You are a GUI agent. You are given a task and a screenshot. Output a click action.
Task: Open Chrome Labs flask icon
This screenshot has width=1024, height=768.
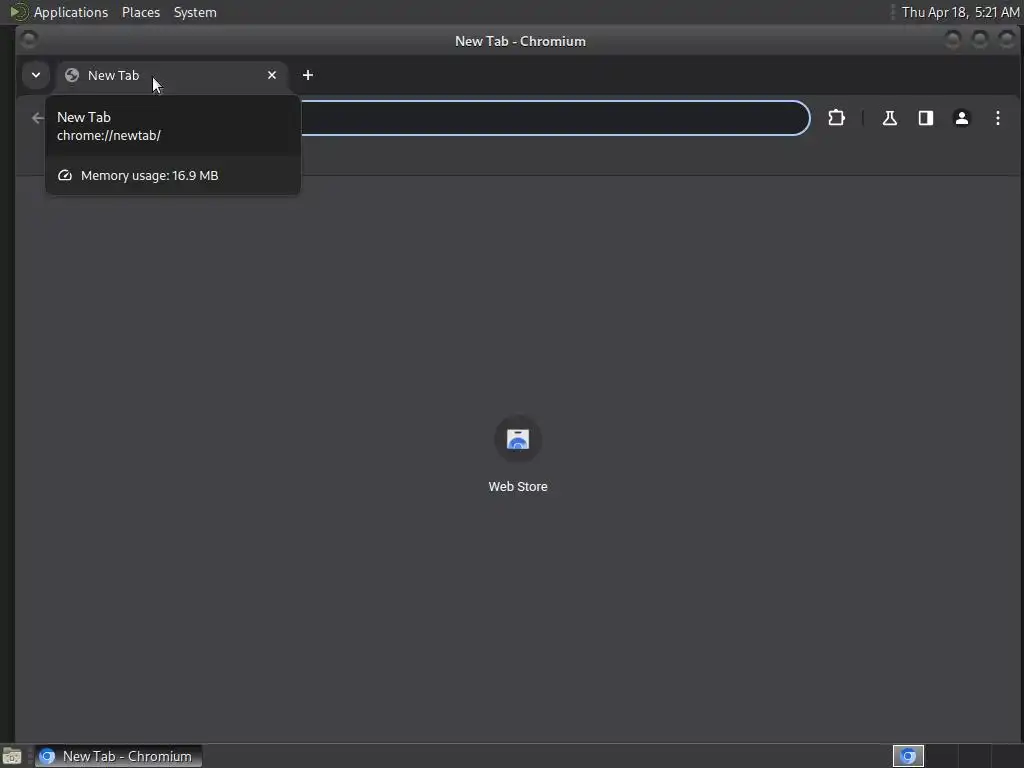[889, 118]
